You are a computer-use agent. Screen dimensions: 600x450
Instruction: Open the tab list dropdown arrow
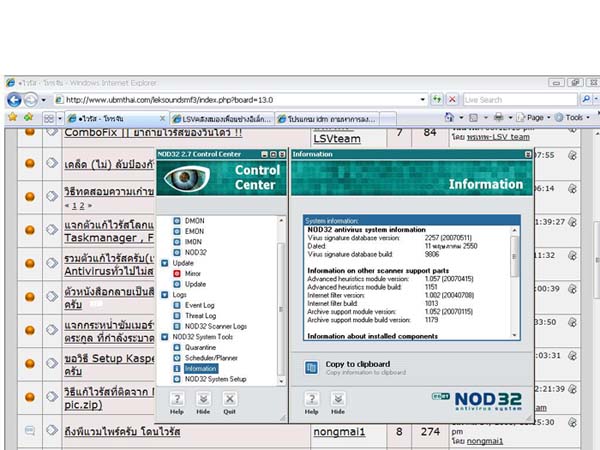coord(60,119)
